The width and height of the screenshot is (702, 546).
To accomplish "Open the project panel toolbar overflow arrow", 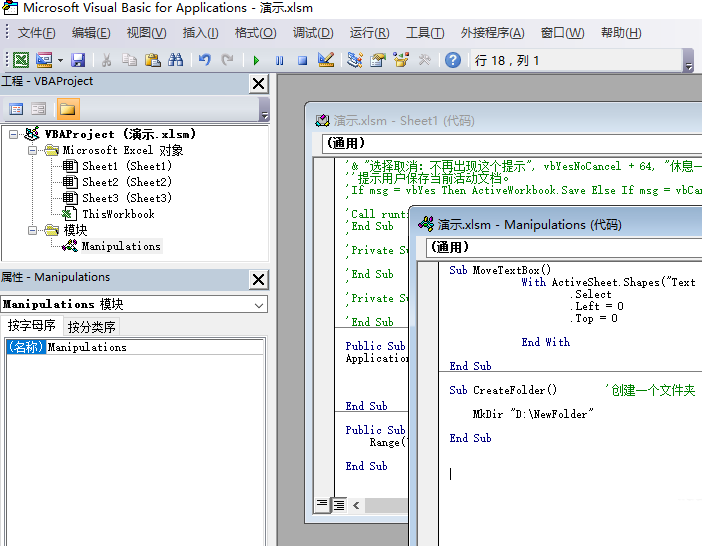I will (264, 110).
